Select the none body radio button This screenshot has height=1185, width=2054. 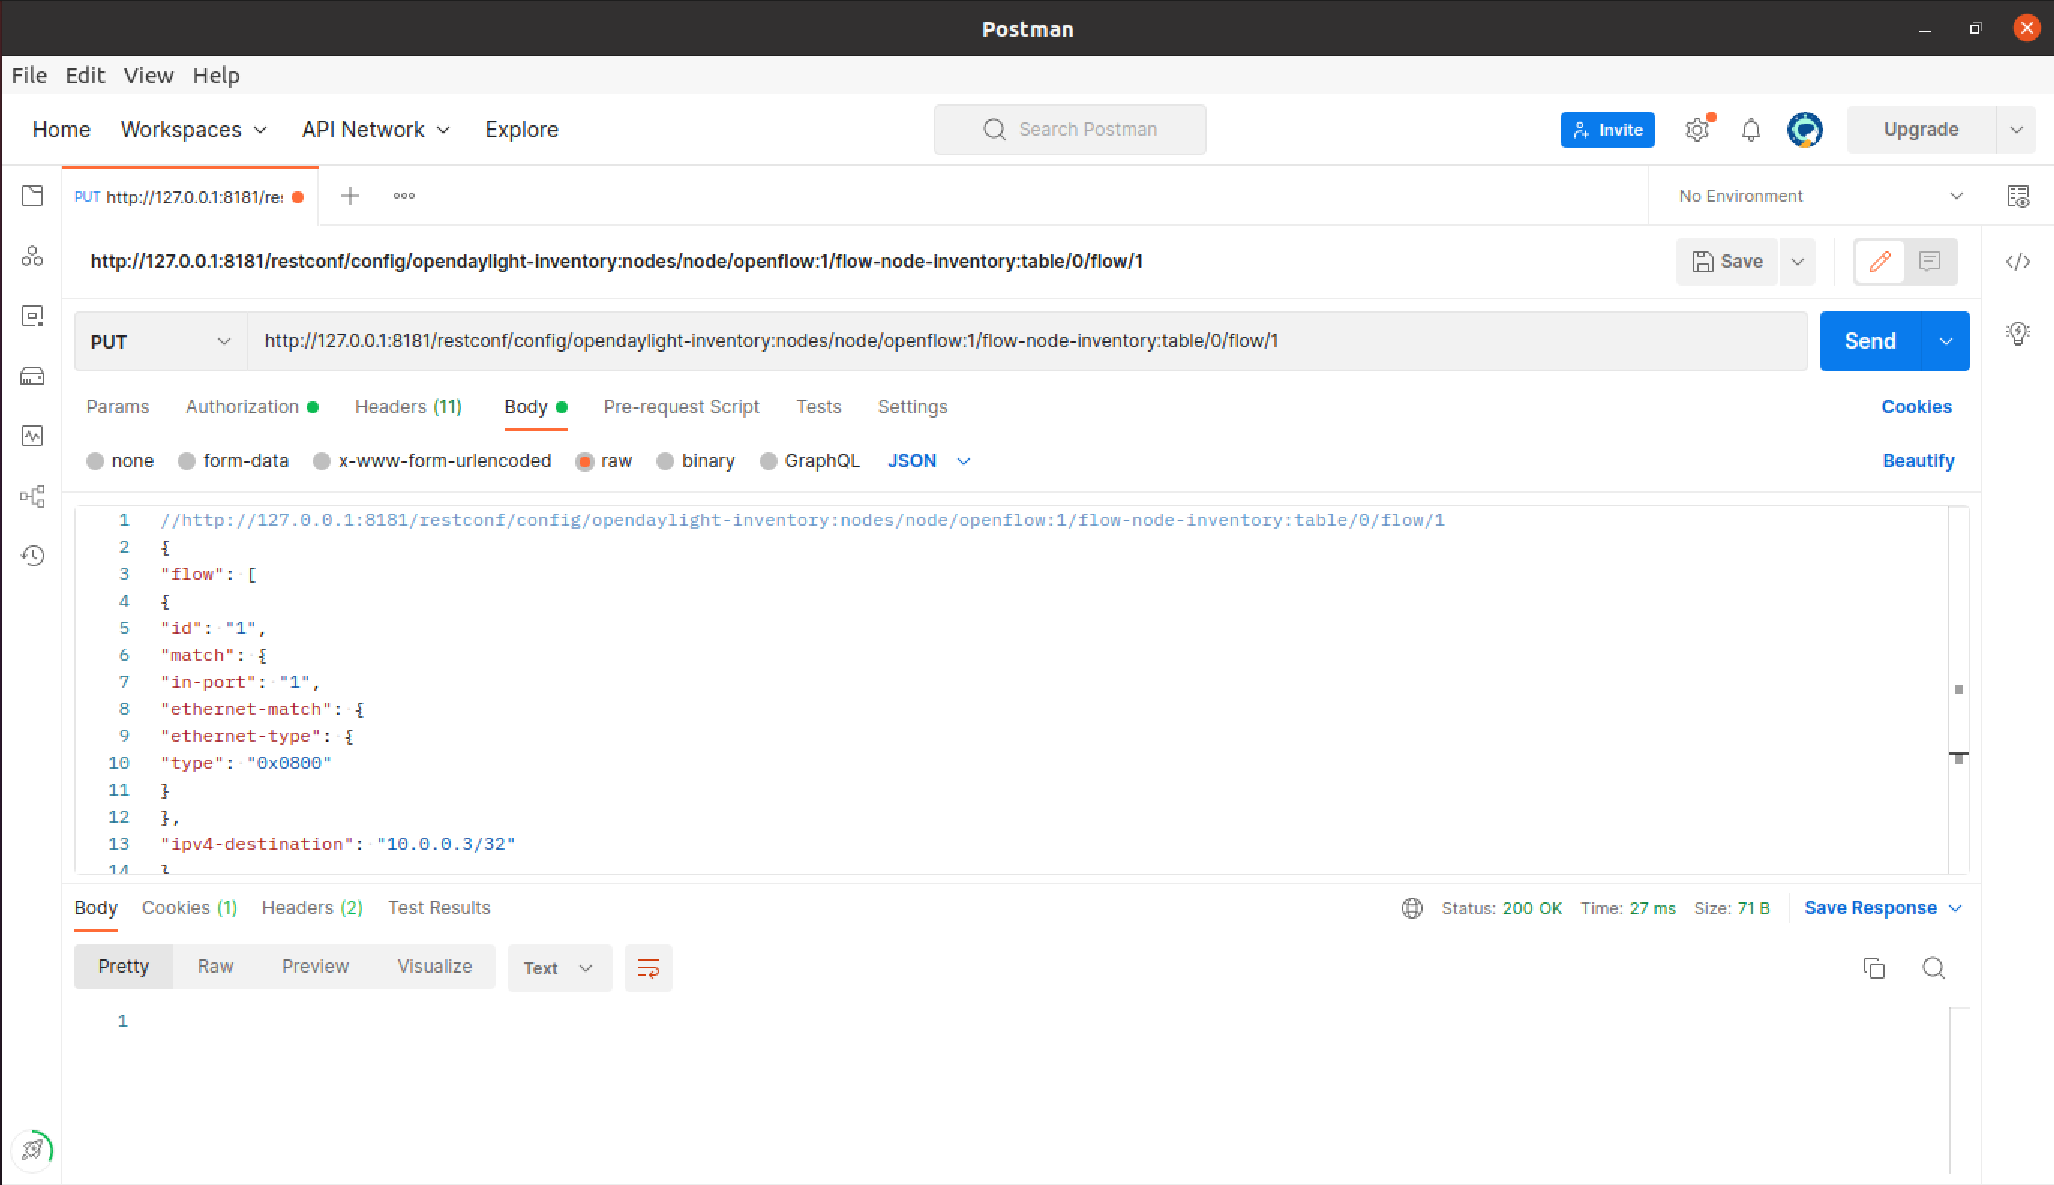[95, 461]
